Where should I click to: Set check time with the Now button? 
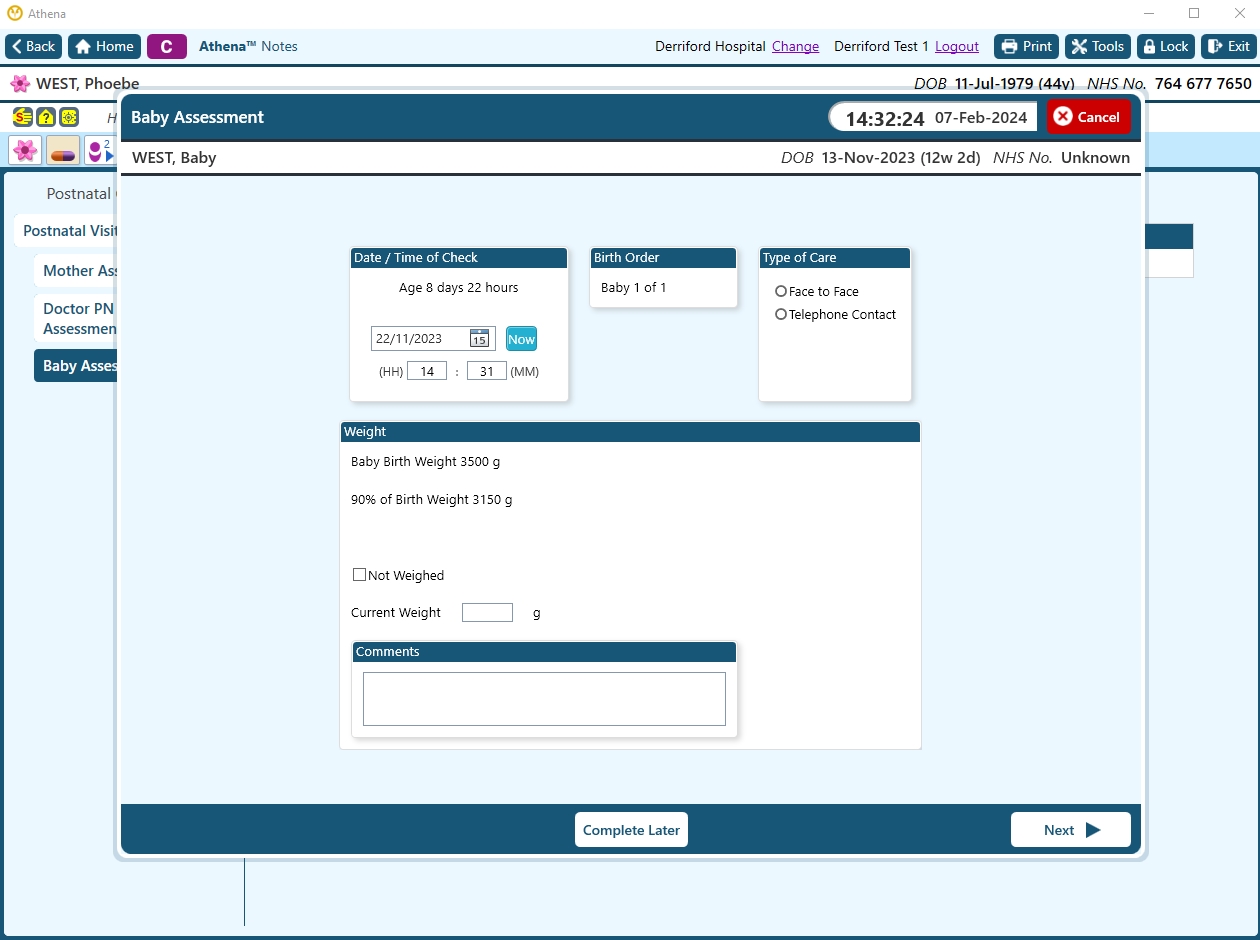point(521,339)
